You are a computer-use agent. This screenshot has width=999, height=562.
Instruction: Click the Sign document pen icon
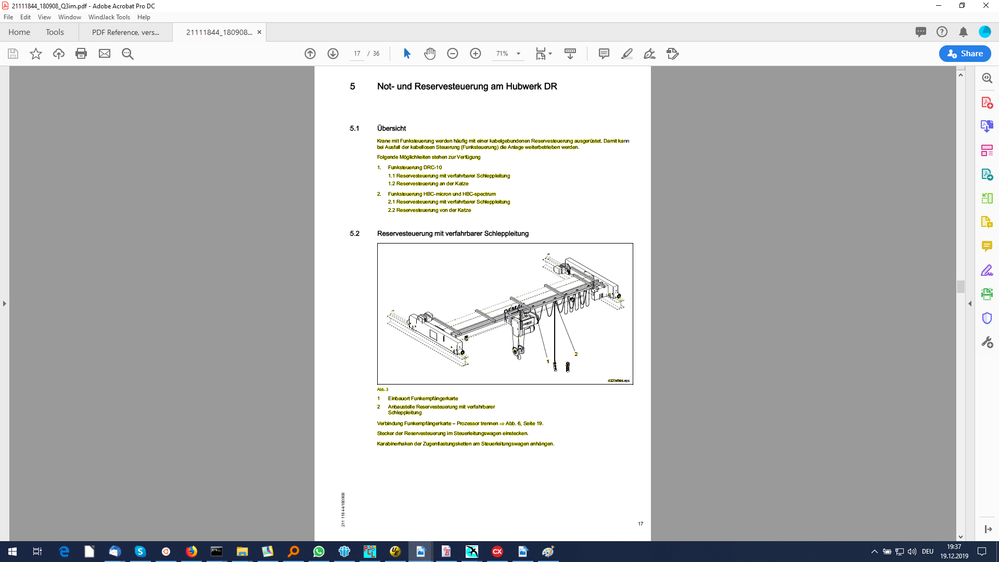pyautogui.click(x=649, y=54)
